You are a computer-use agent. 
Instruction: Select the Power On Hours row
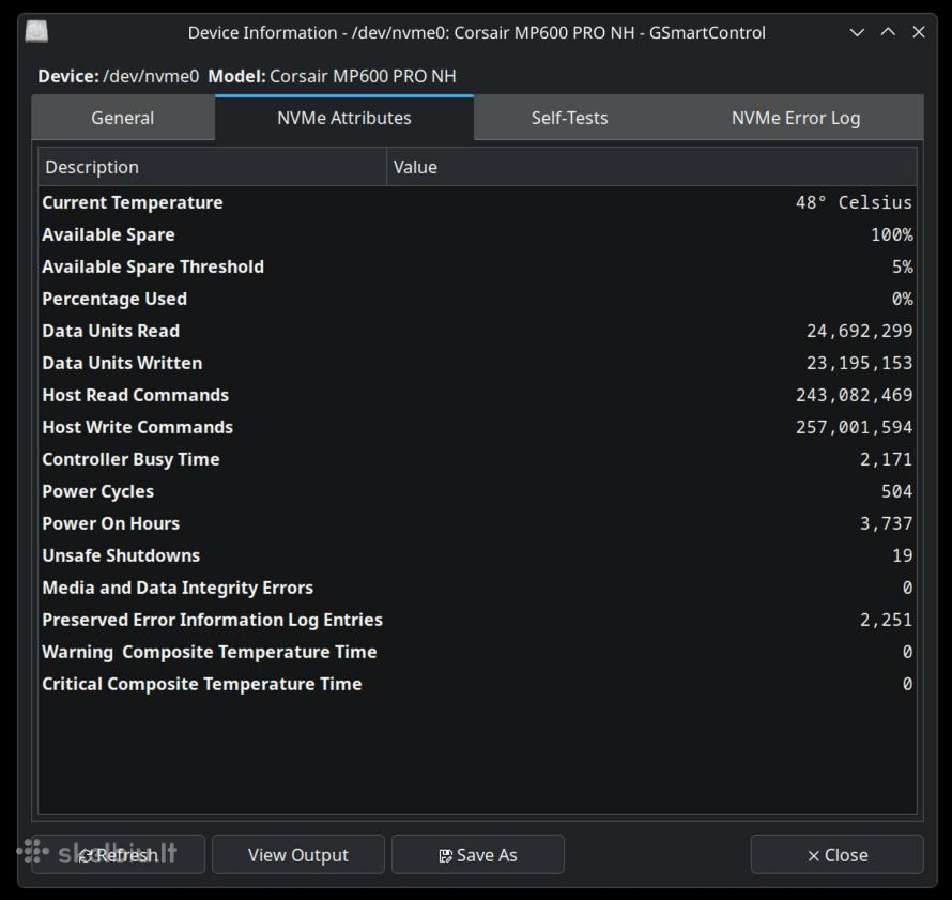click(x=477, y=523)
